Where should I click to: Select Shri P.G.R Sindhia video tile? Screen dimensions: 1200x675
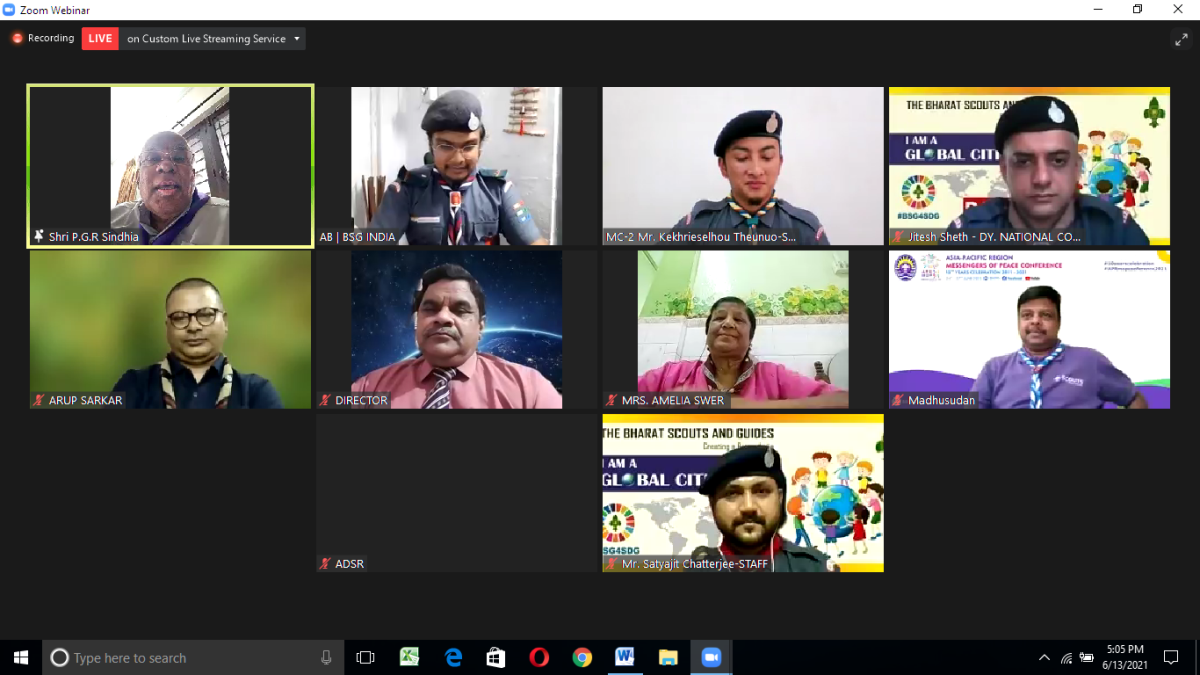click(x=170, y=166)
